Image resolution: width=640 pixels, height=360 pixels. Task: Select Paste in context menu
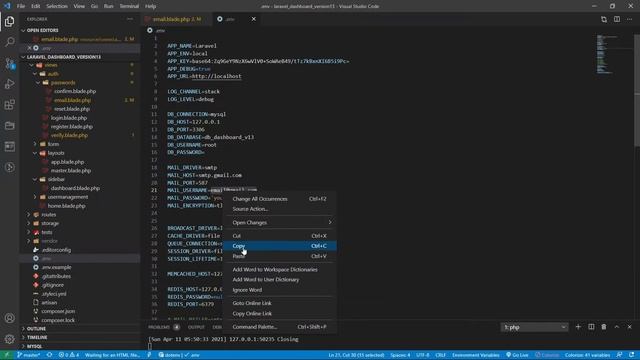[x=280, y=256]
